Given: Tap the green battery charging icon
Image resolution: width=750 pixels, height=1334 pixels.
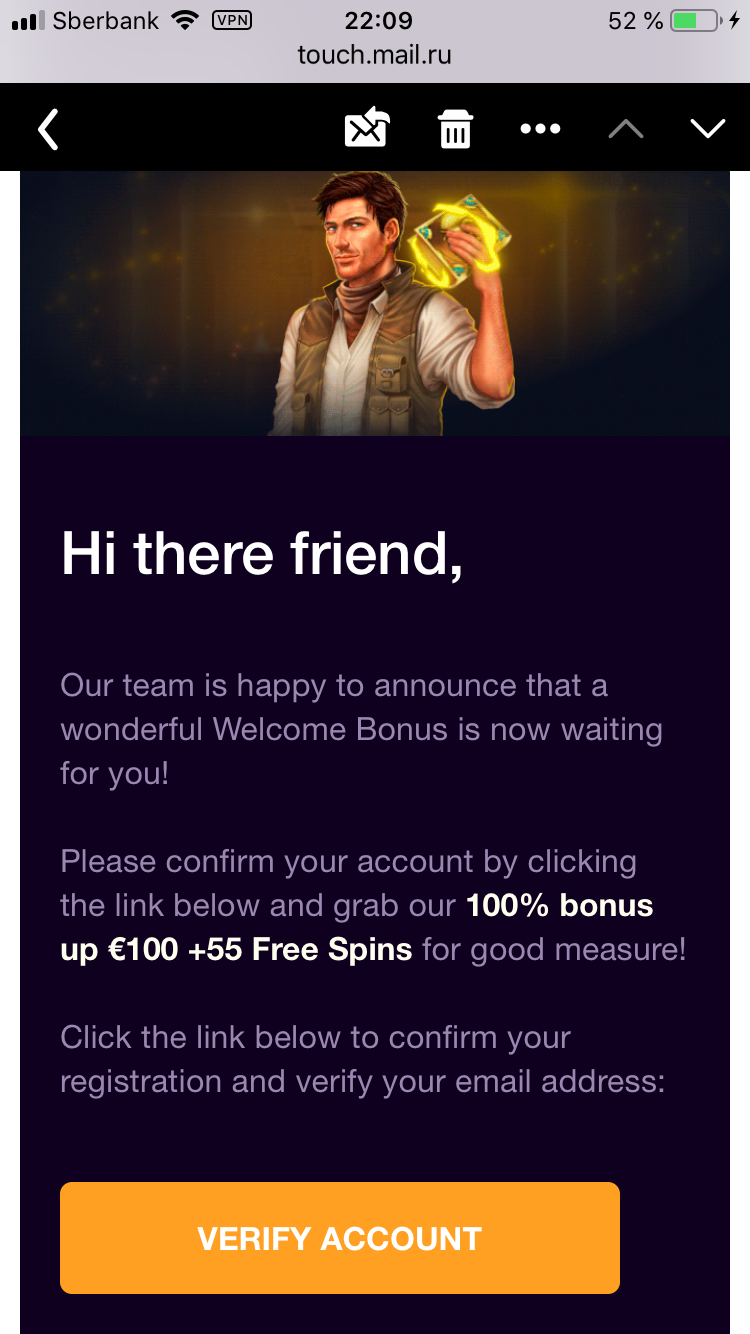Looking at the screenshot, I should tap(697, 20).
